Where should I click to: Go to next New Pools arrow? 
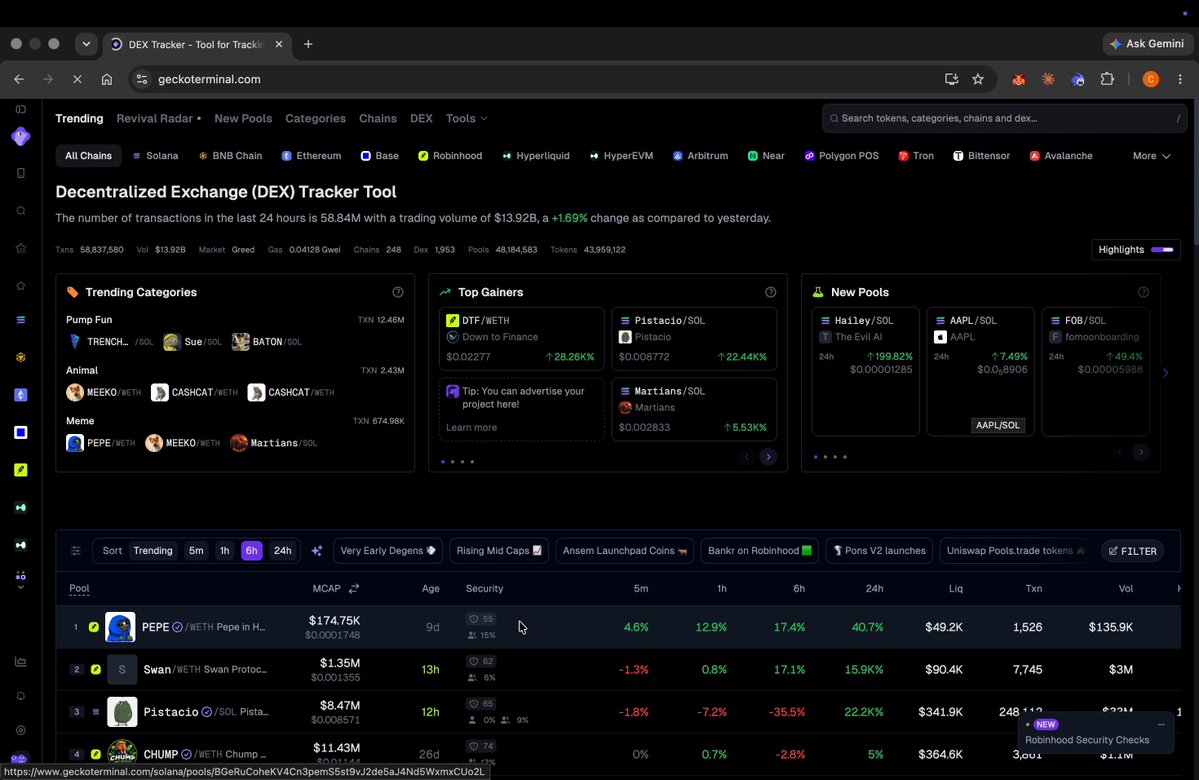[1140, 453]
